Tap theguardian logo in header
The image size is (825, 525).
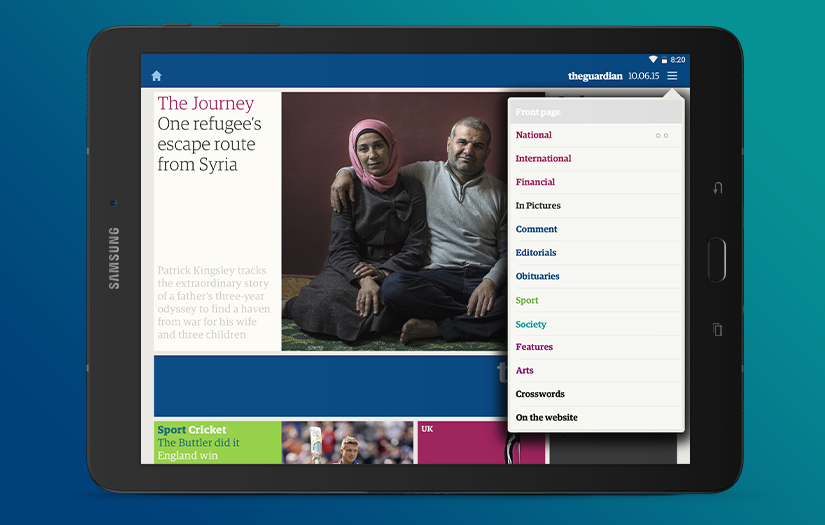(595, 76)
